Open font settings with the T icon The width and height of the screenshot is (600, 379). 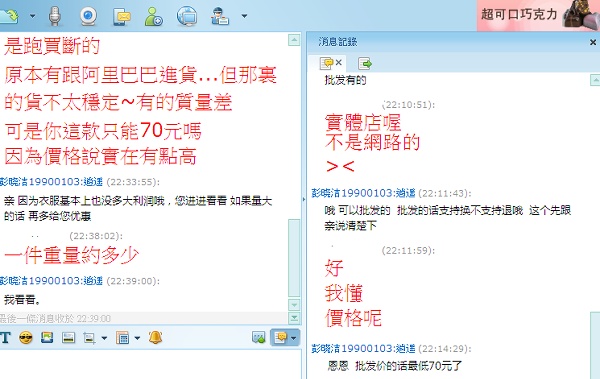click(5, 338)
